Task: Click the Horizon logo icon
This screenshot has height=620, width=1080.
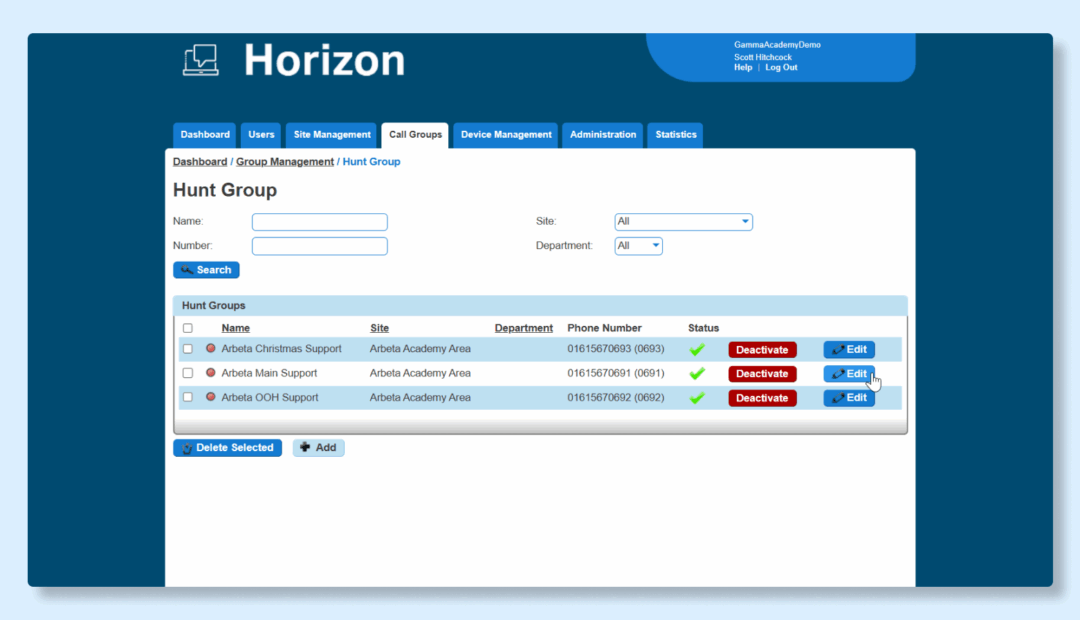Action: click(200, 60)
